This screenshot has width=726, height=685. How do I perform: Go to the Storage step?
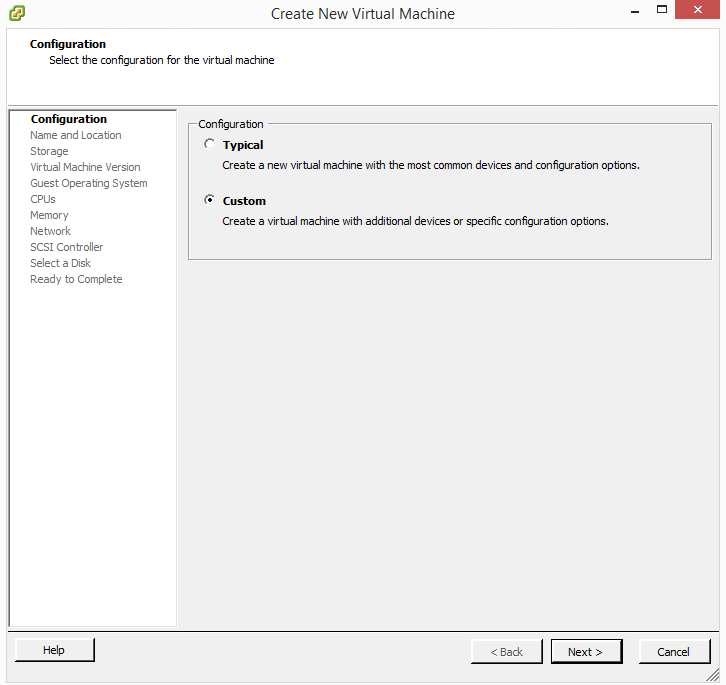[x=49, y=151]
